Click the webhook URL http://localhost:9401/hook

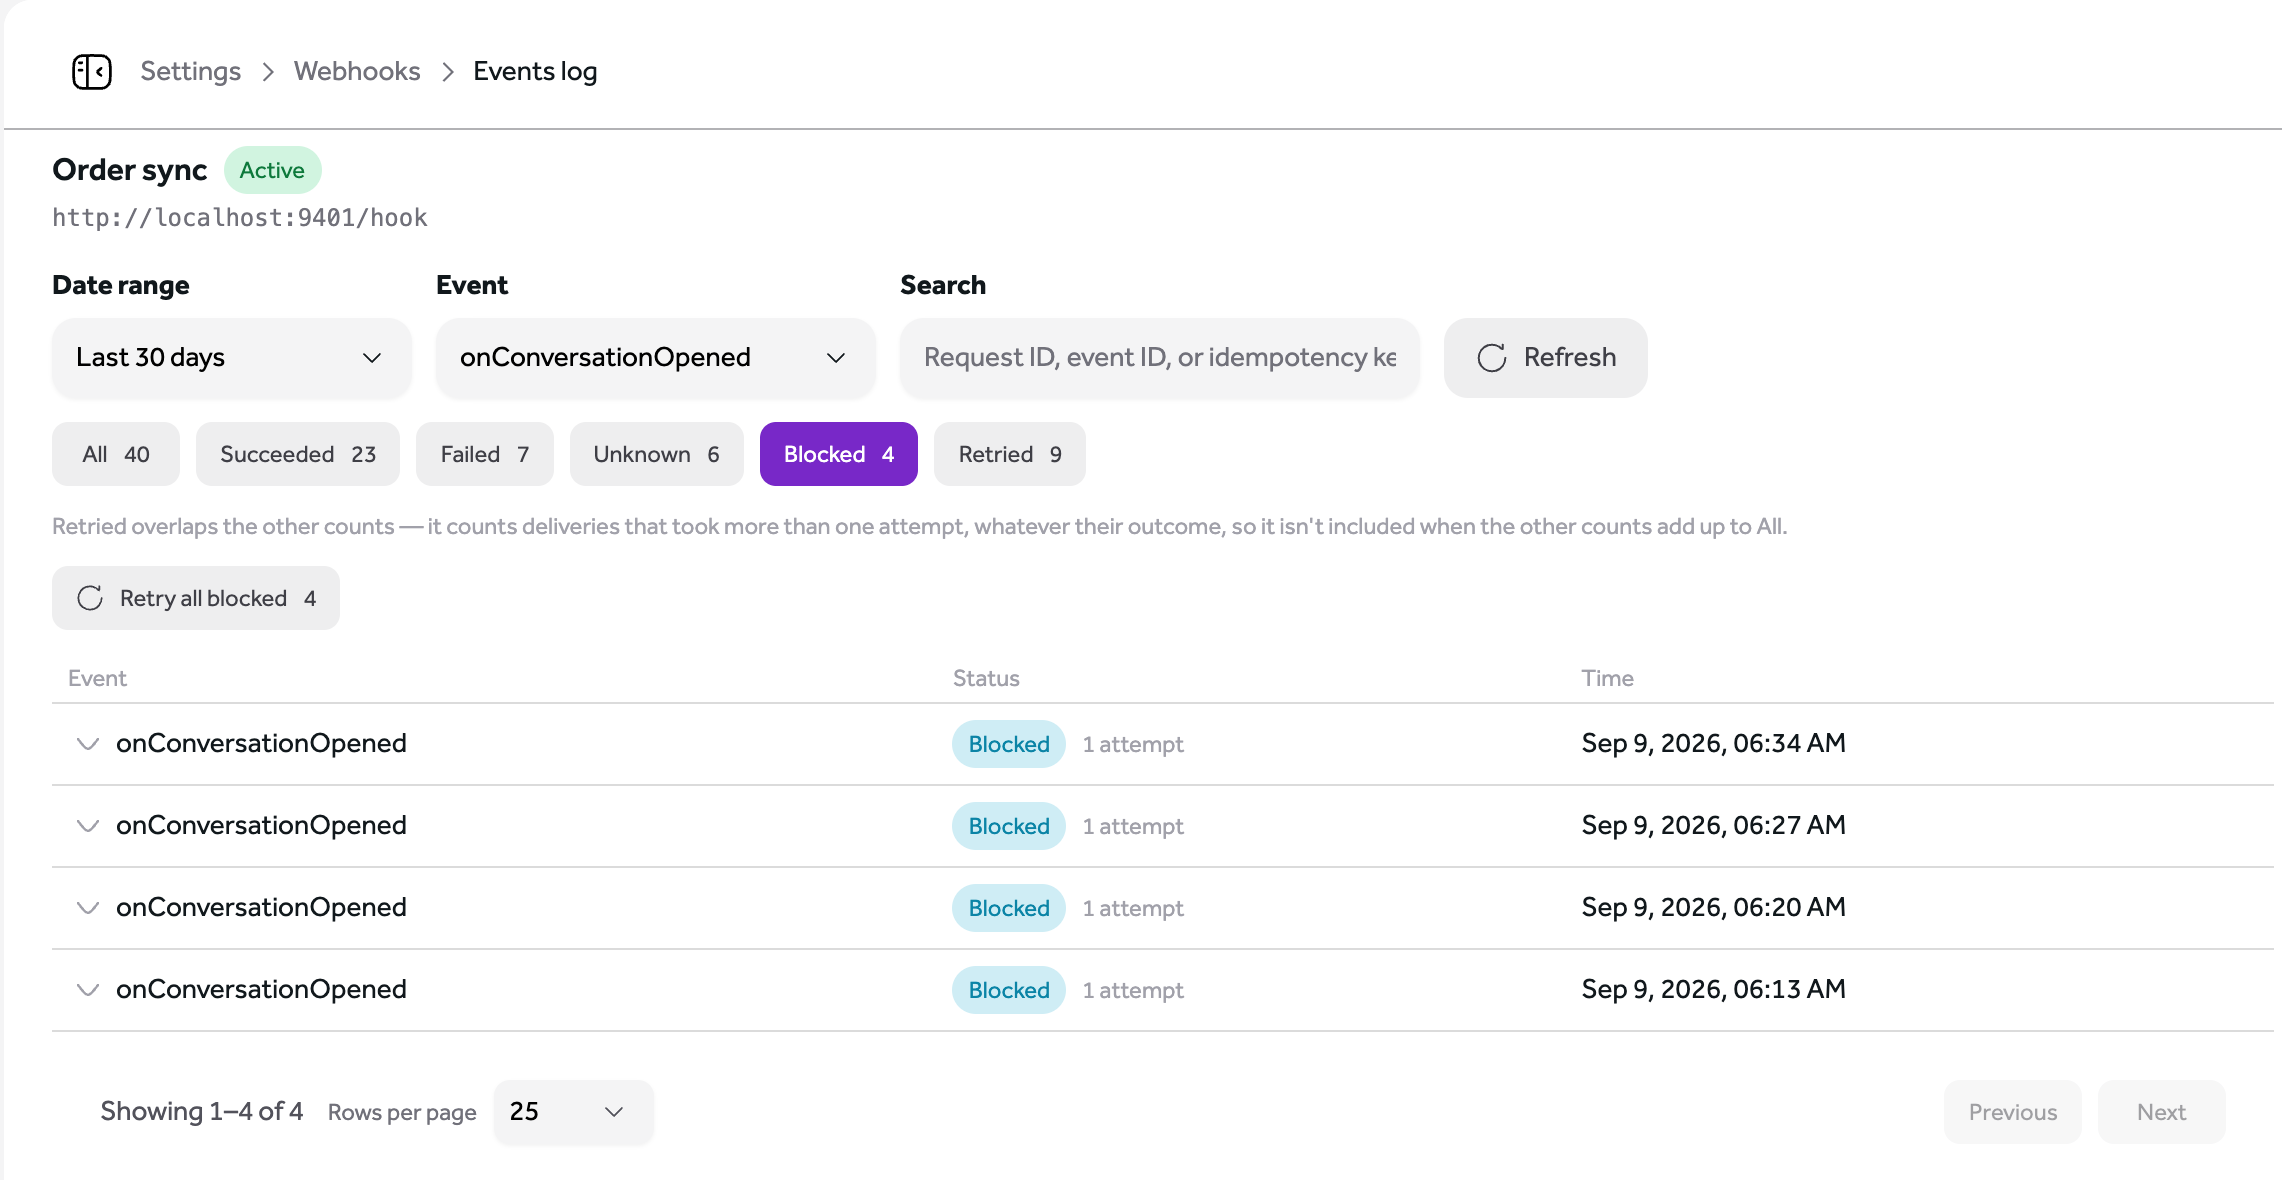tap(240, 218)
